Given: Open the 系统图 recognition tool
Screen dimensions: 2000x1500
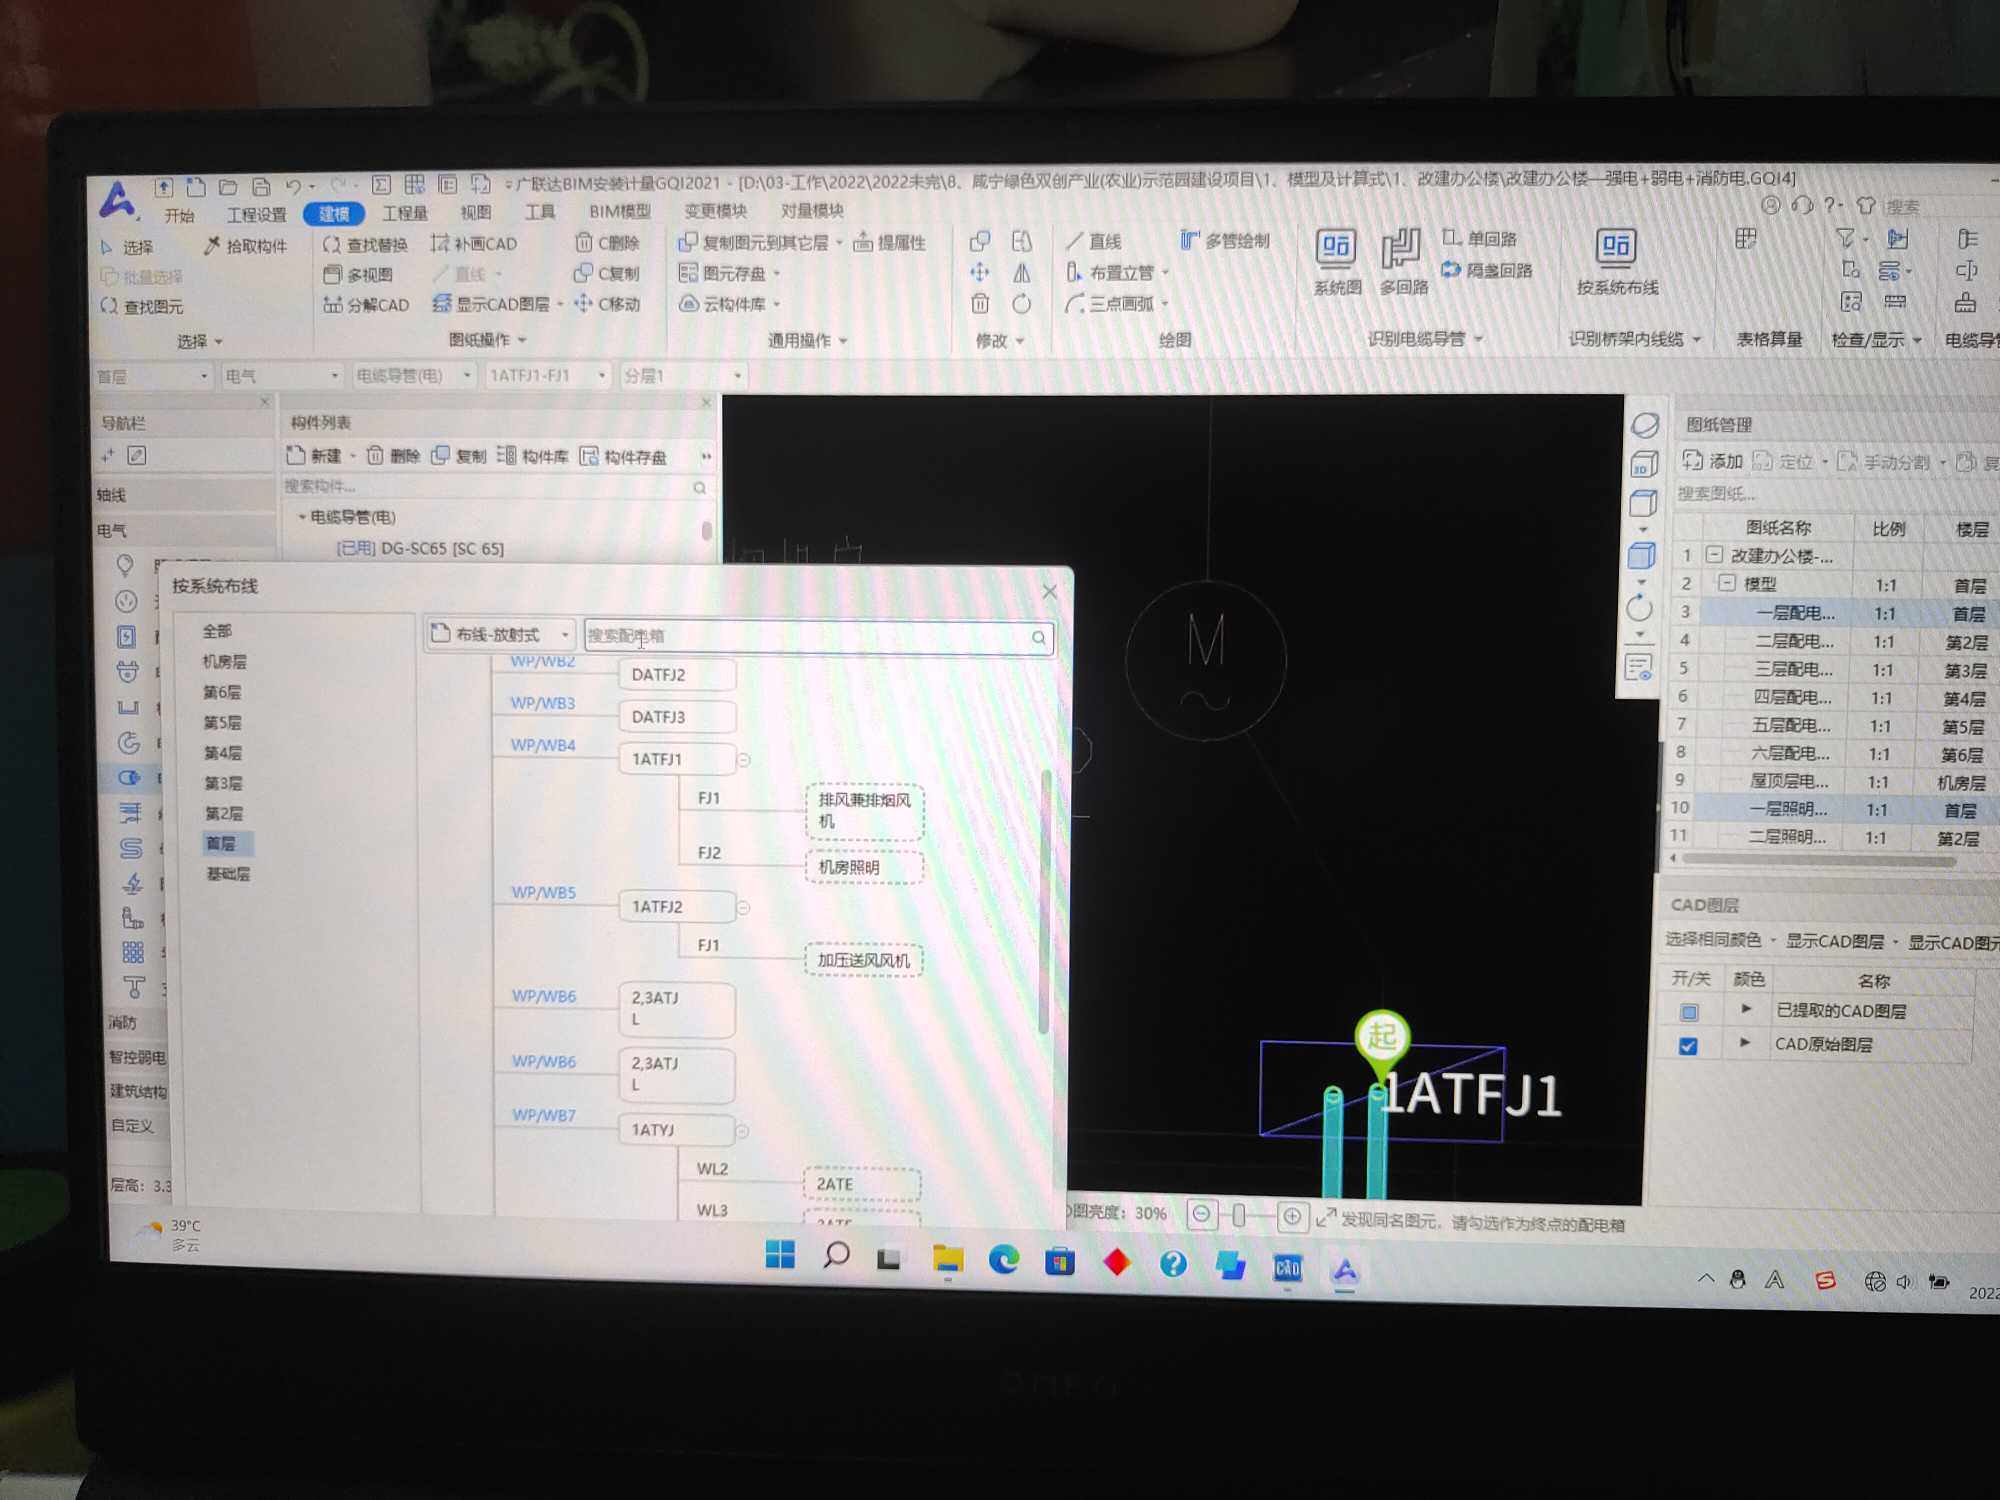Looking at the screenshot, I should tap(1336, 262).
